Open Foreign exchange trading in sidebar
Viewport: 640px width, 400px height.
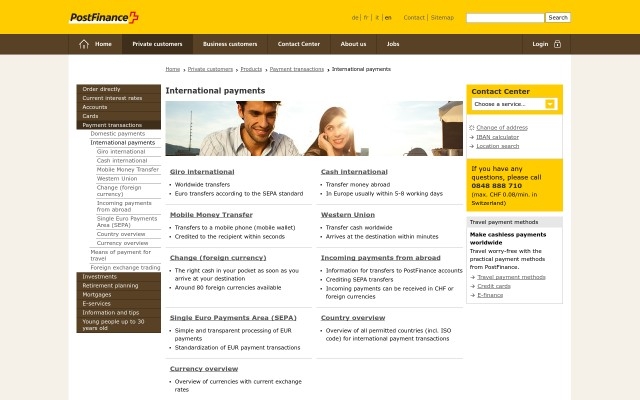[125, 268]
